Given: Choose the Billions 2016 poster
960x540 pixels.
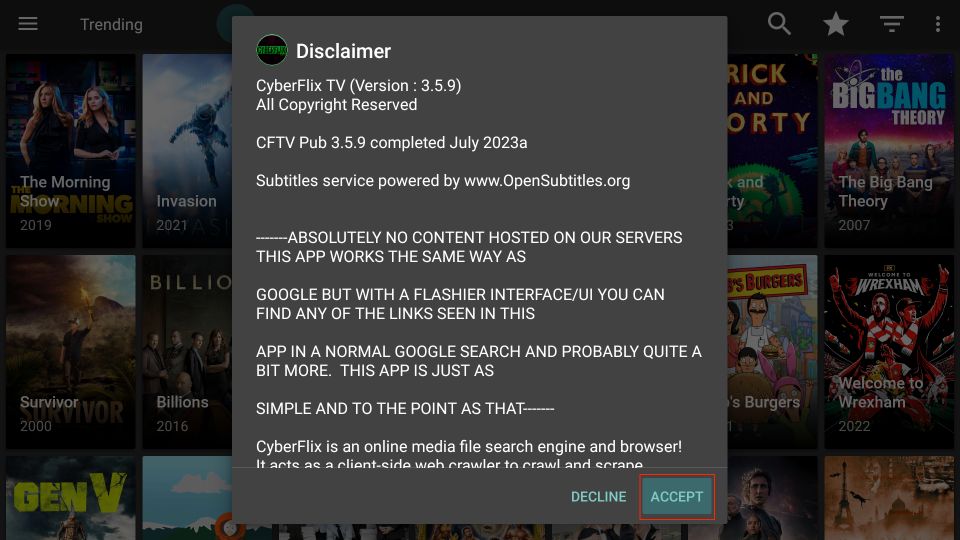Looking at the screenshot, I should click(x=187, y=352).
